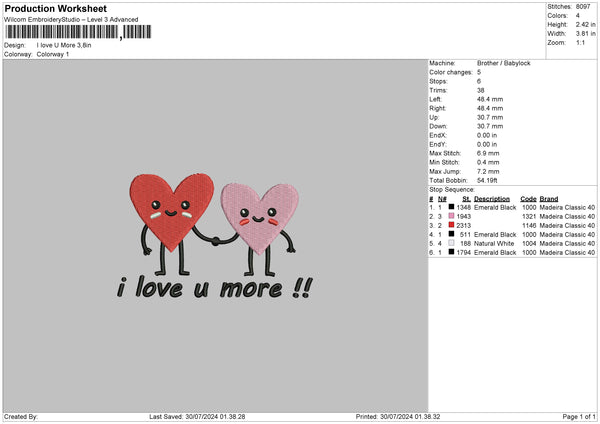The width and height of the screenshot is (600, 424).
Task: Click the pink color swatch in stop 2
Action: [452, 216]
